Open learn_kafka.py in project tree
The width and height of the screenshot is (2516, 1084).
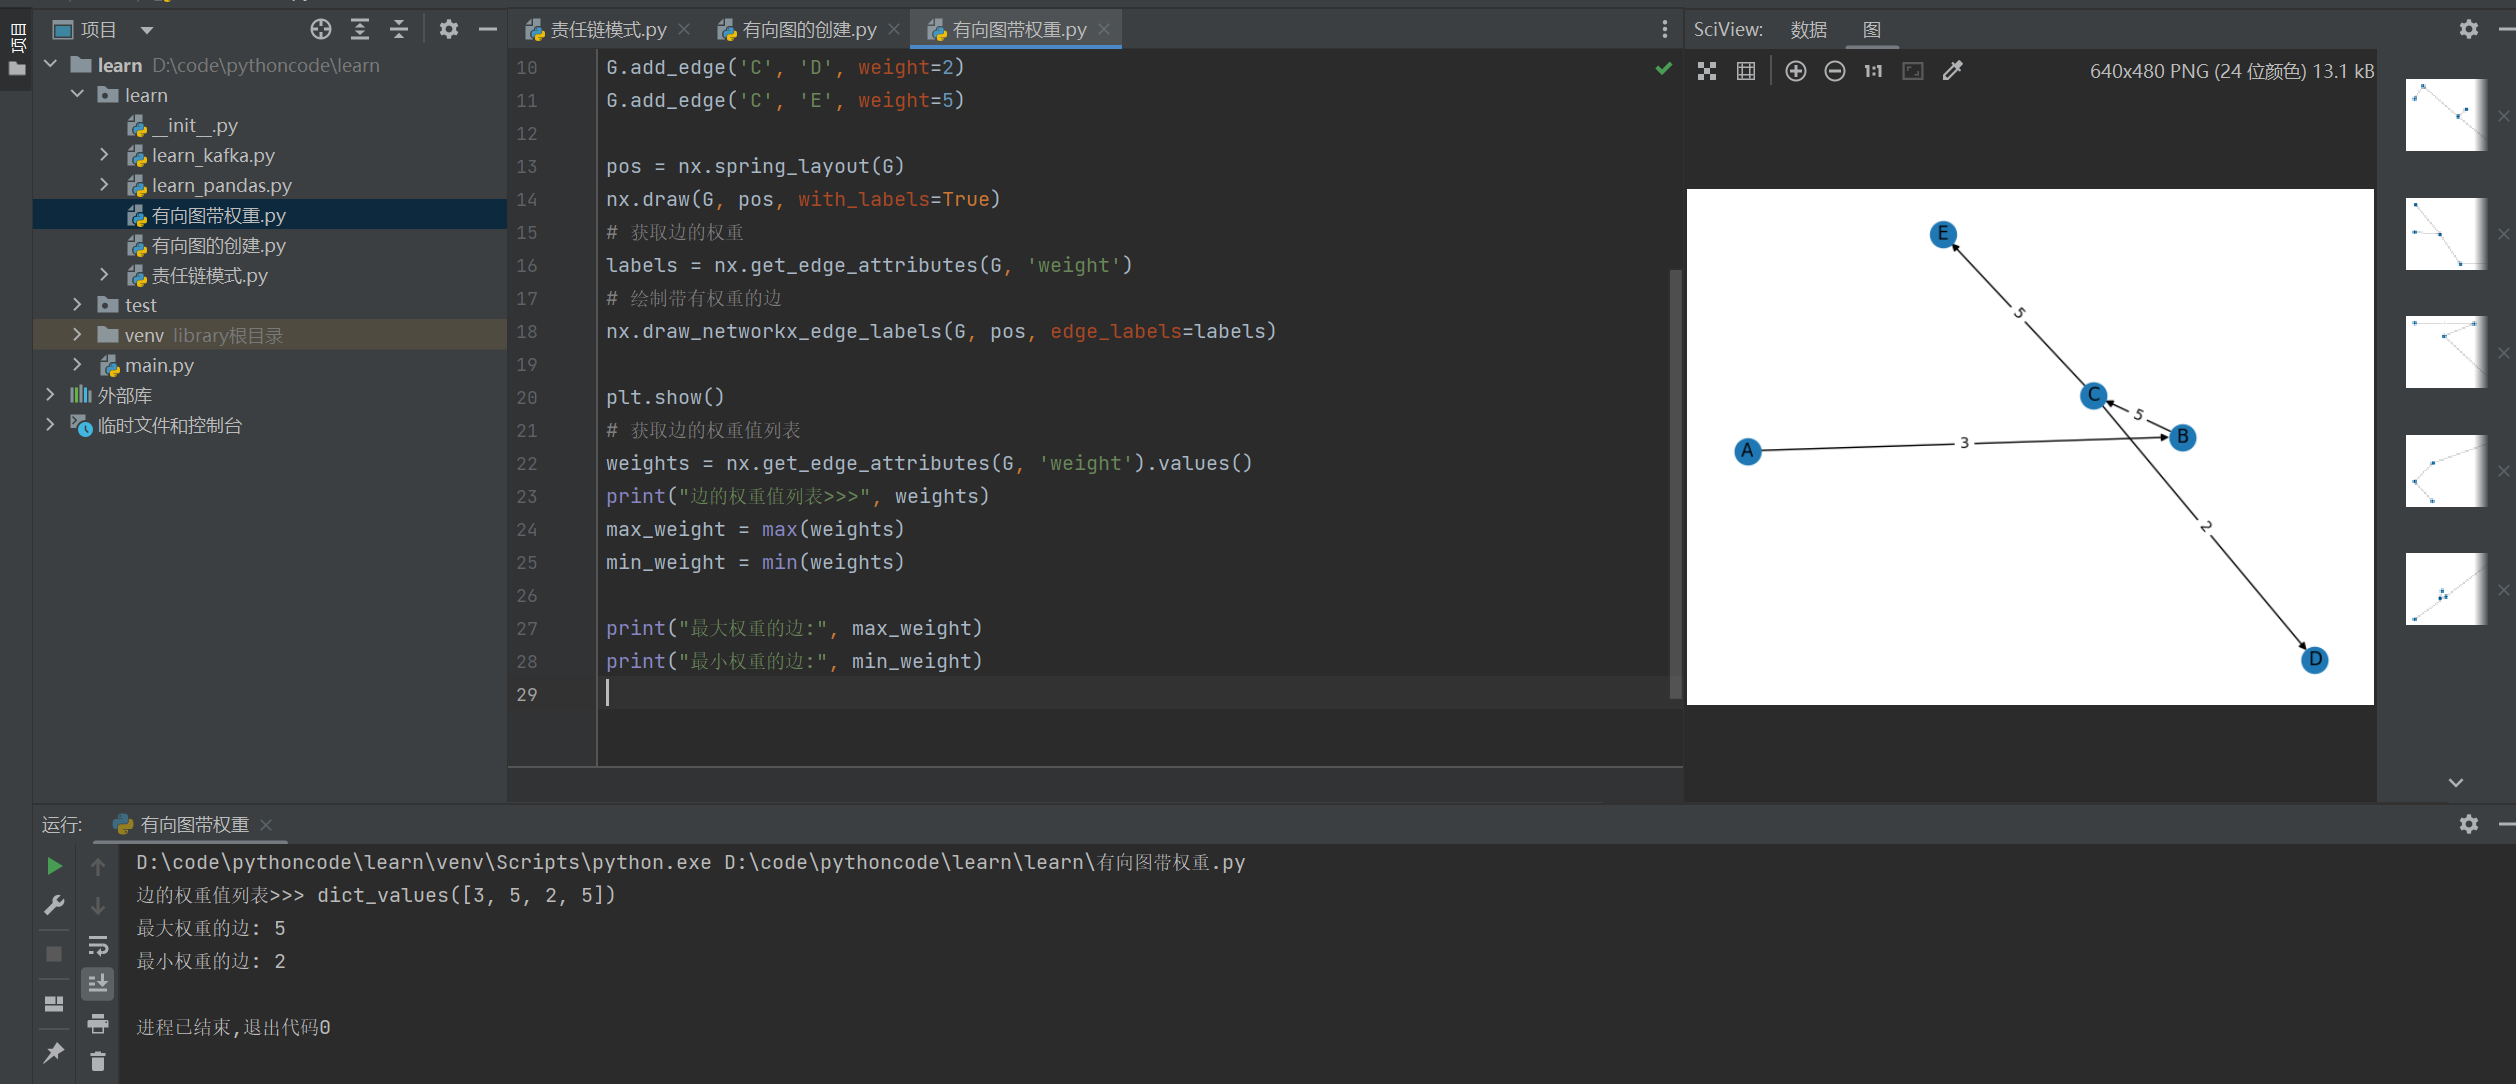[213, 155]
